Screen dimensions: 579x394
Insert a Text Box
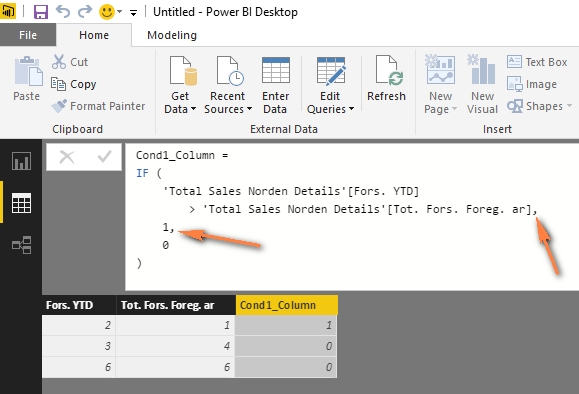[x=537, y=62]
